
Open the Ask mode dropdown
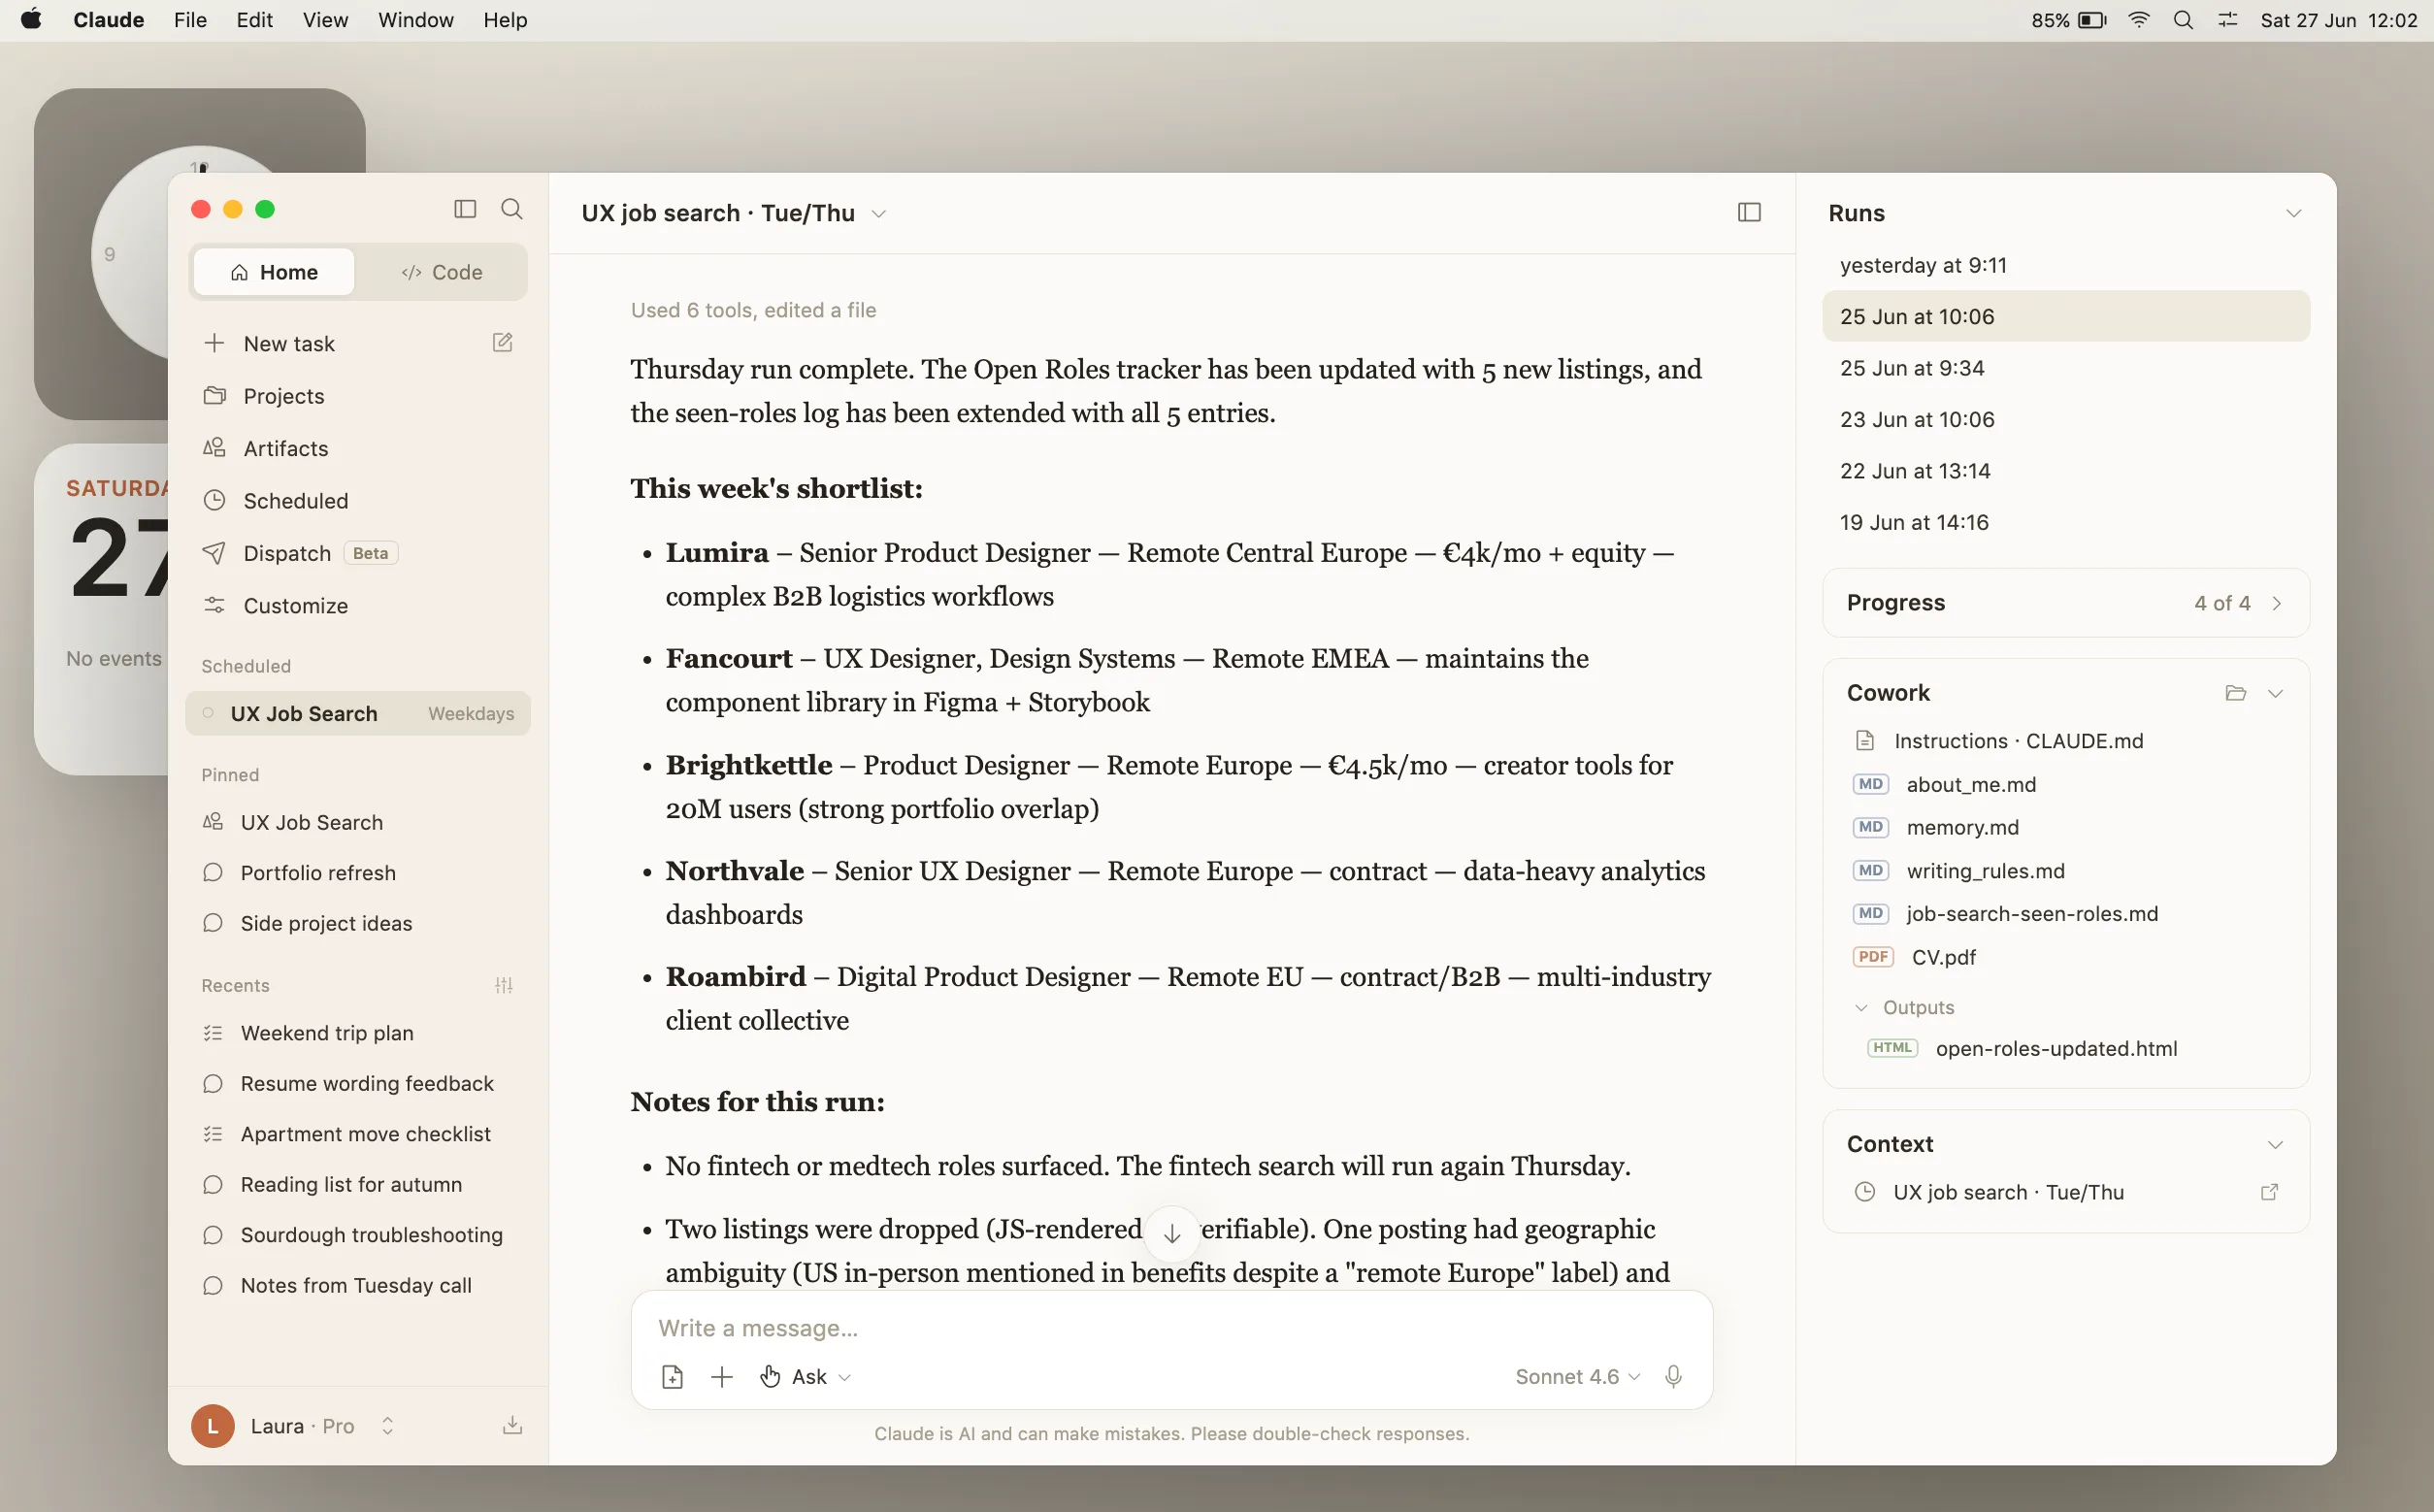coord(806,1377)
